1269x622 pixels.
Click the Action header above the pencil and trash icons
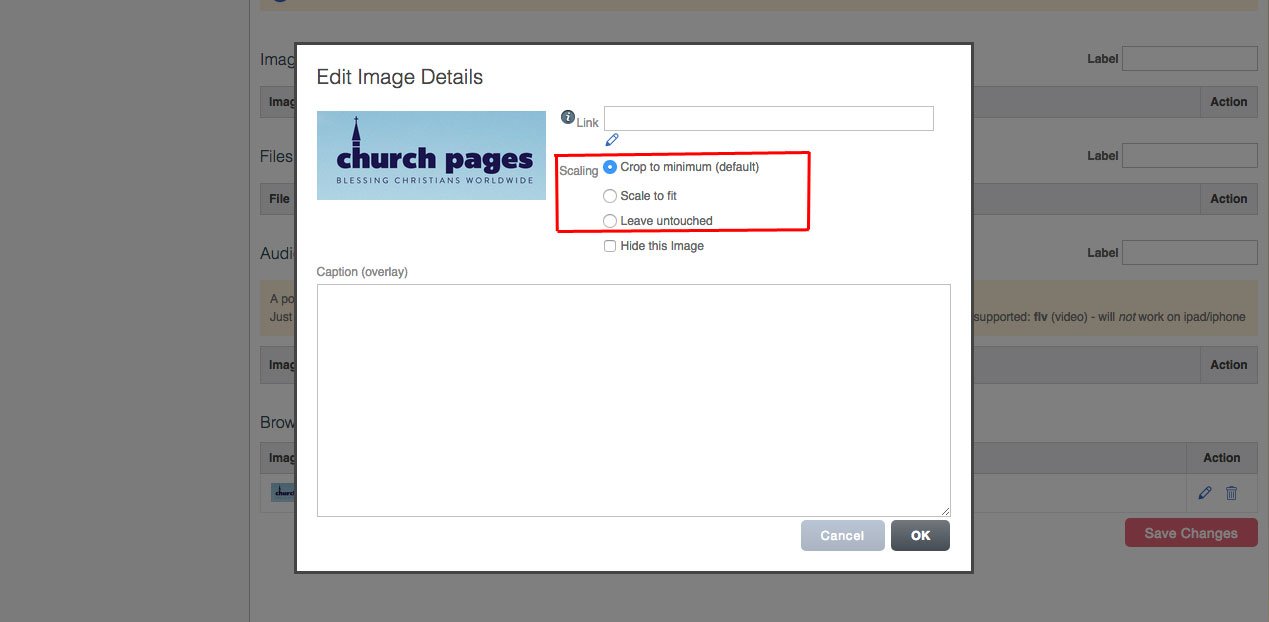point(1222,458)
